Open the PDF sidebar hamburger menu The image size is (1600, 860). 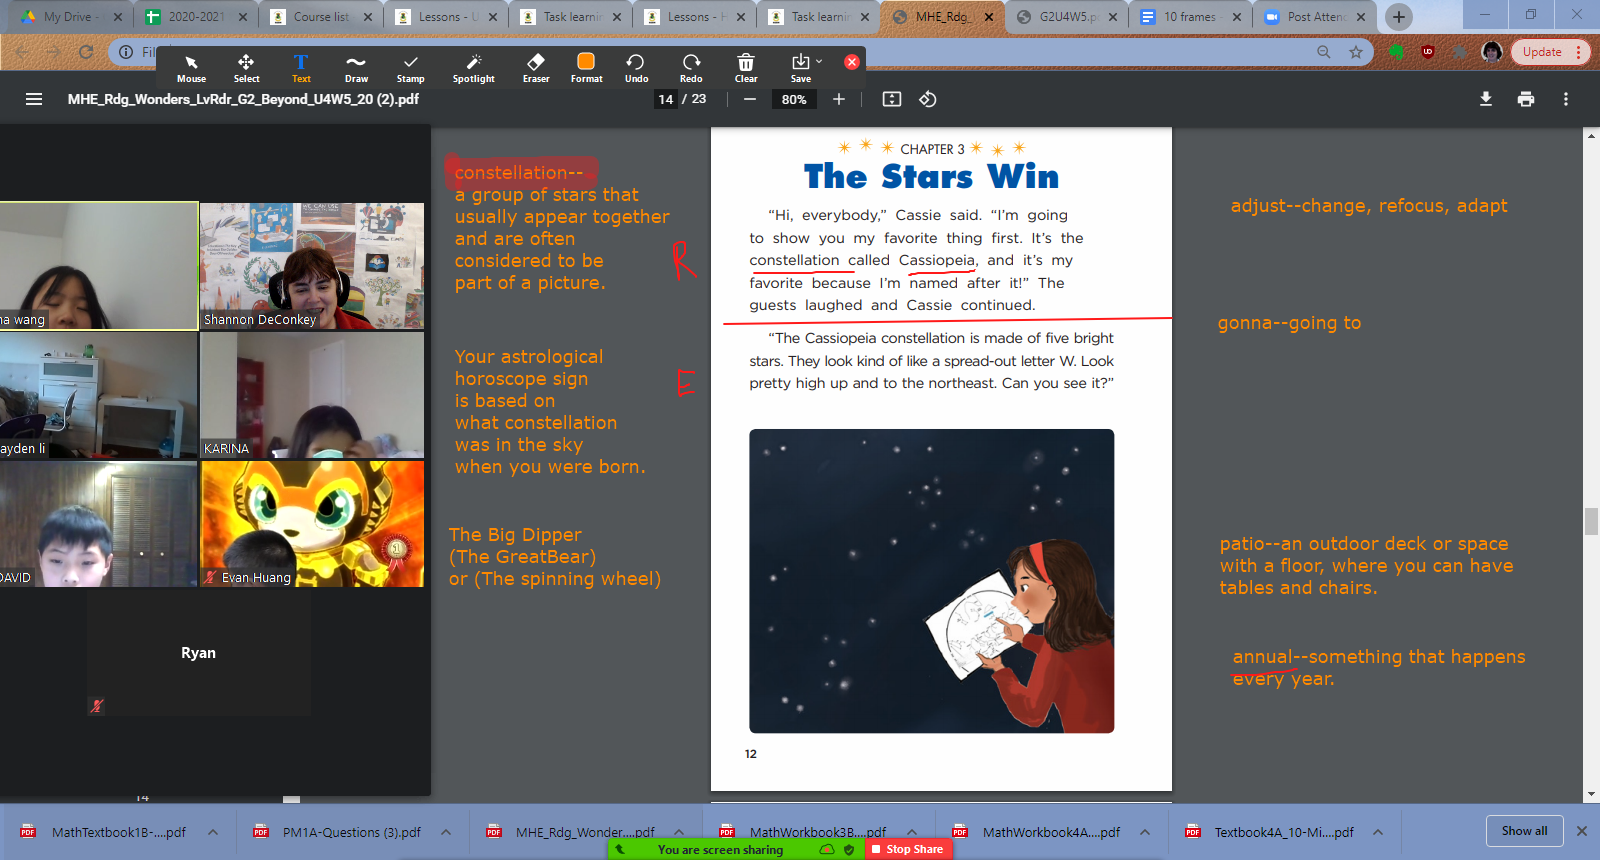pyautogui.click(x=34, y=99)
